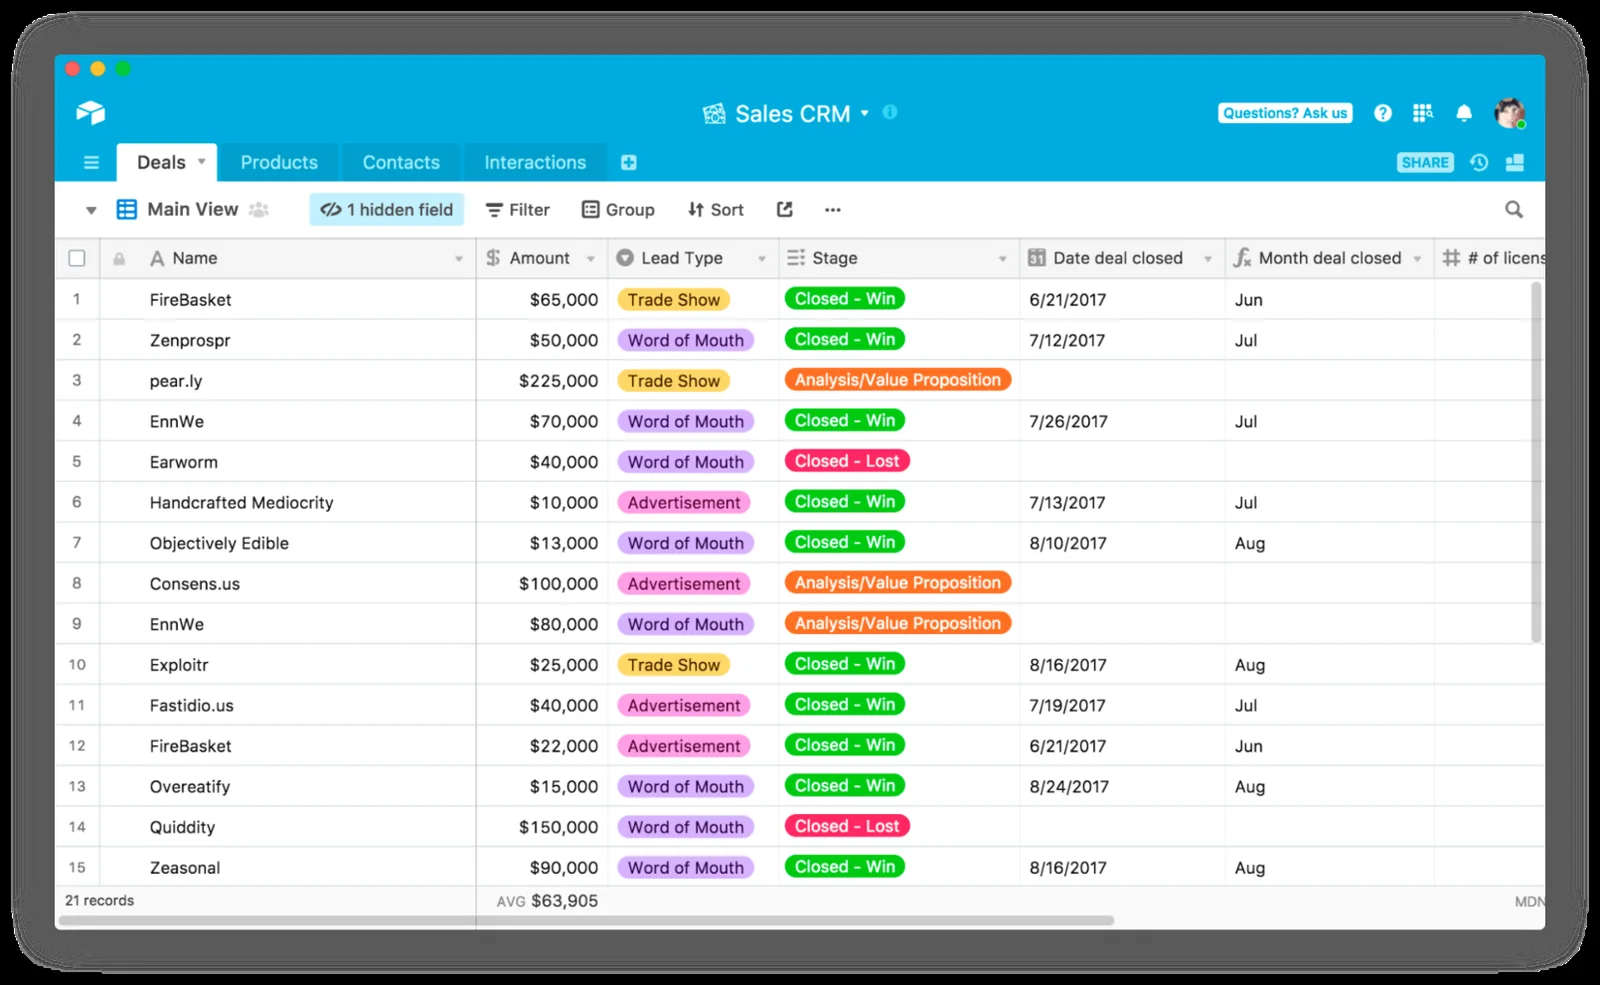Open the Lead Type column dropdown arrow
Screen dimensions: 1600x985
pyautogui.click(x=762, y=259)
